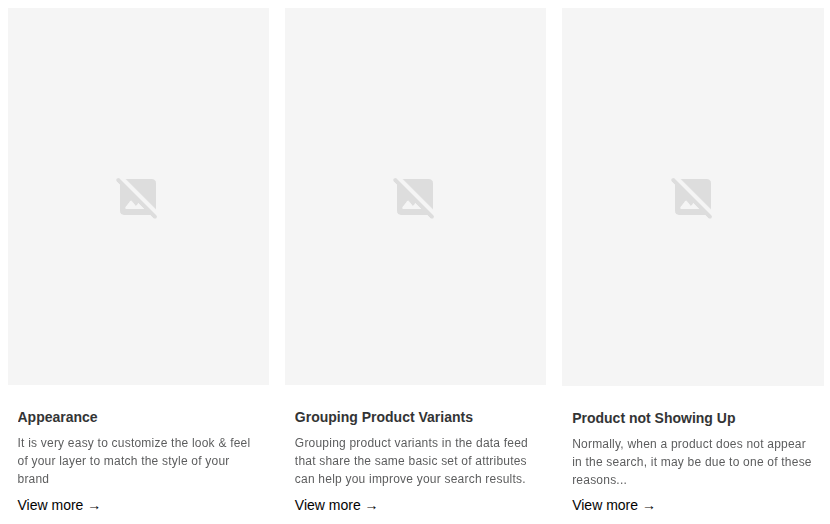Open the Product not Showing Up heading
The image size is (830, 524).
pos(654,418)
